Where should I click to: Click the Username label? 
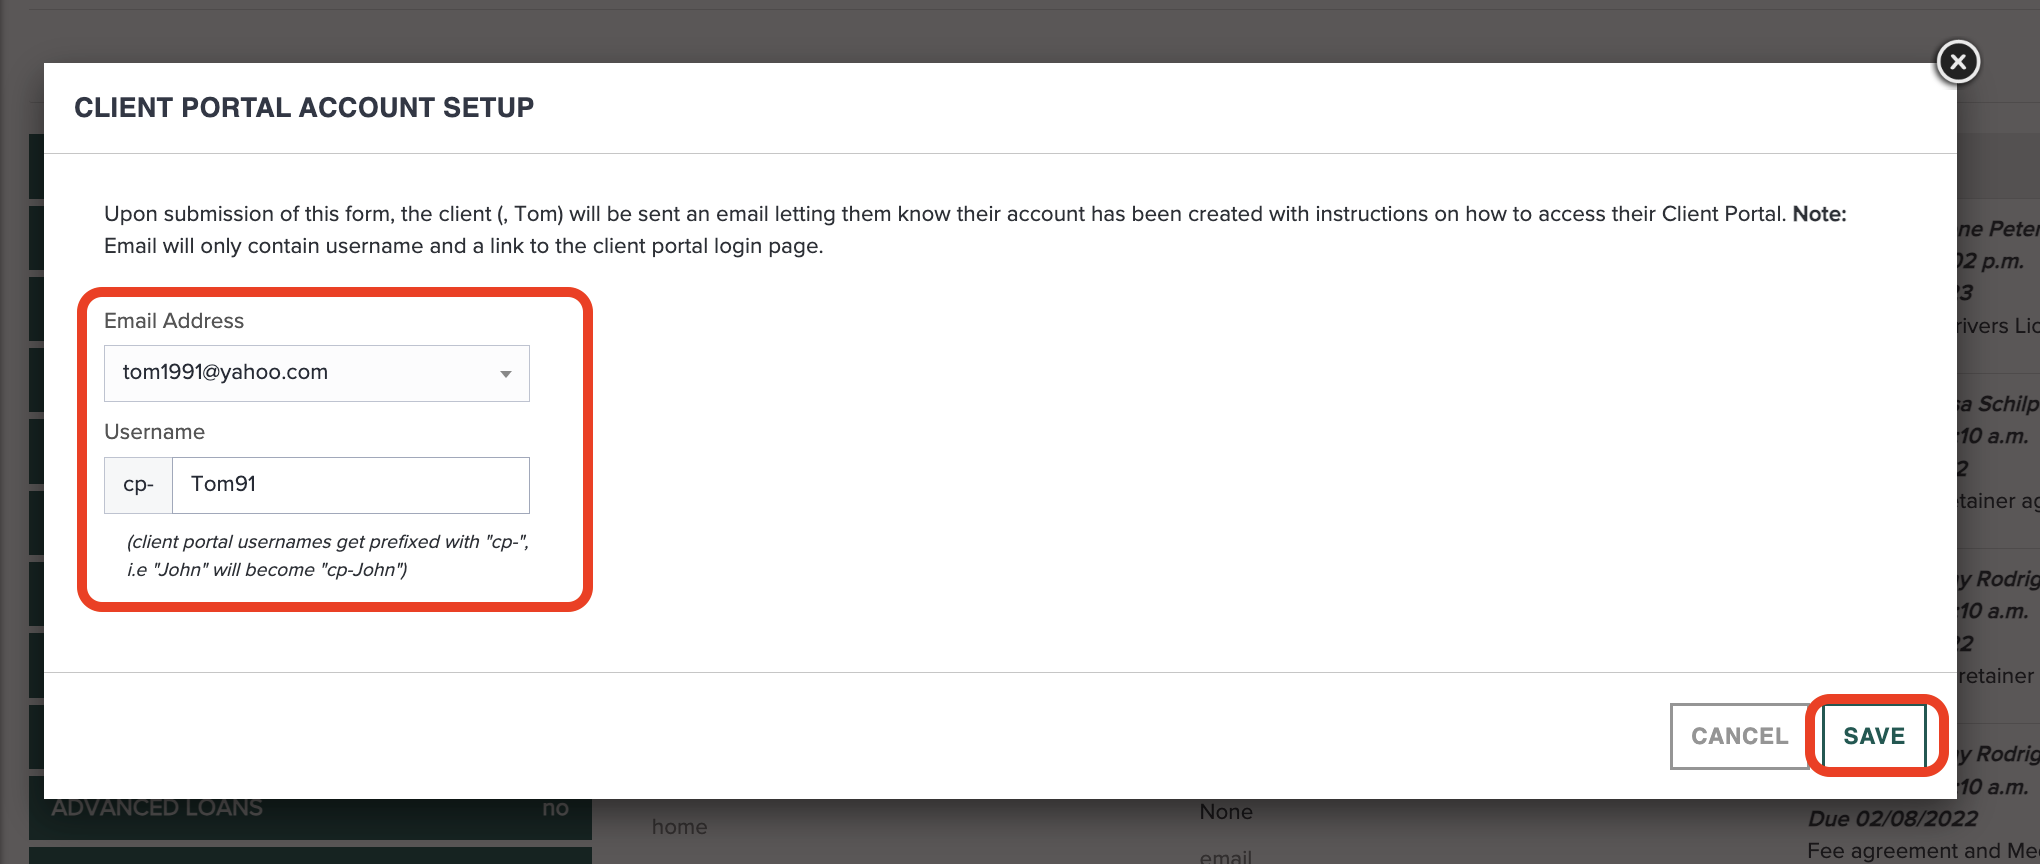154,432
